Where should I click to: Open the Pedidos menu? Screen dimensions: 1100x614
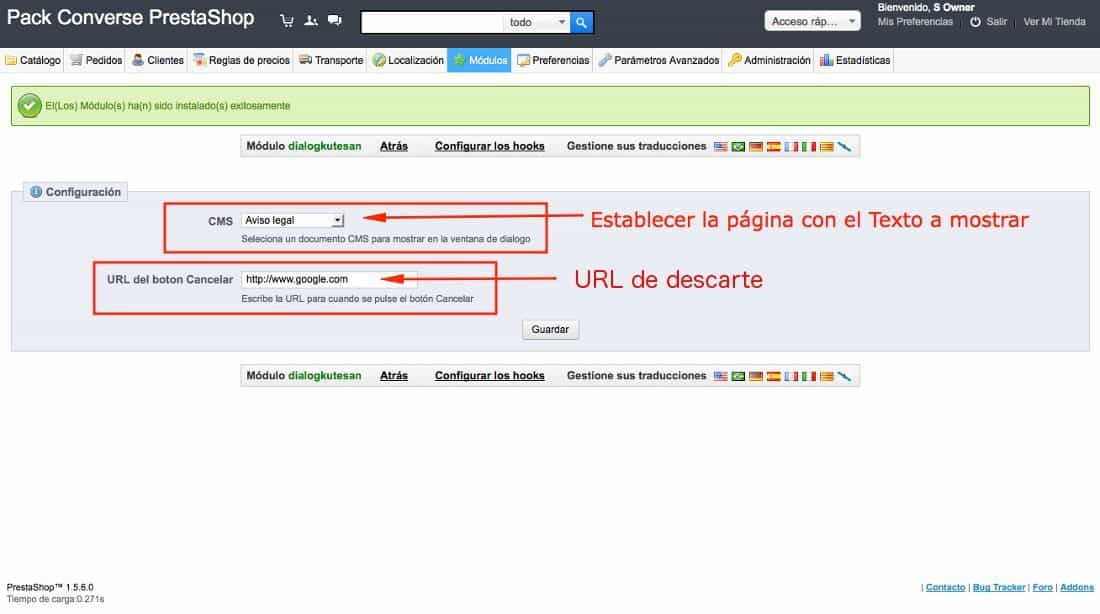pos(97,60)
